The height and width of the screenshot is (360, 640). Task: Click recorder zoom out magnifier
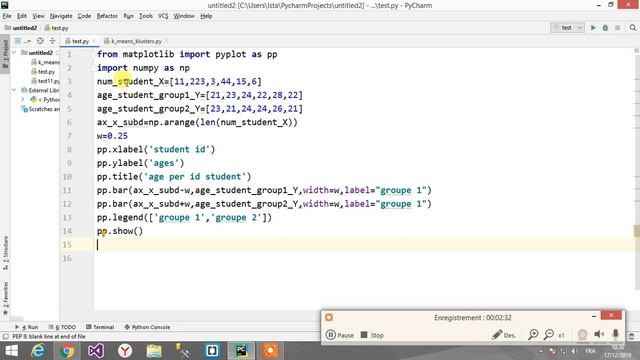point(549,335)
